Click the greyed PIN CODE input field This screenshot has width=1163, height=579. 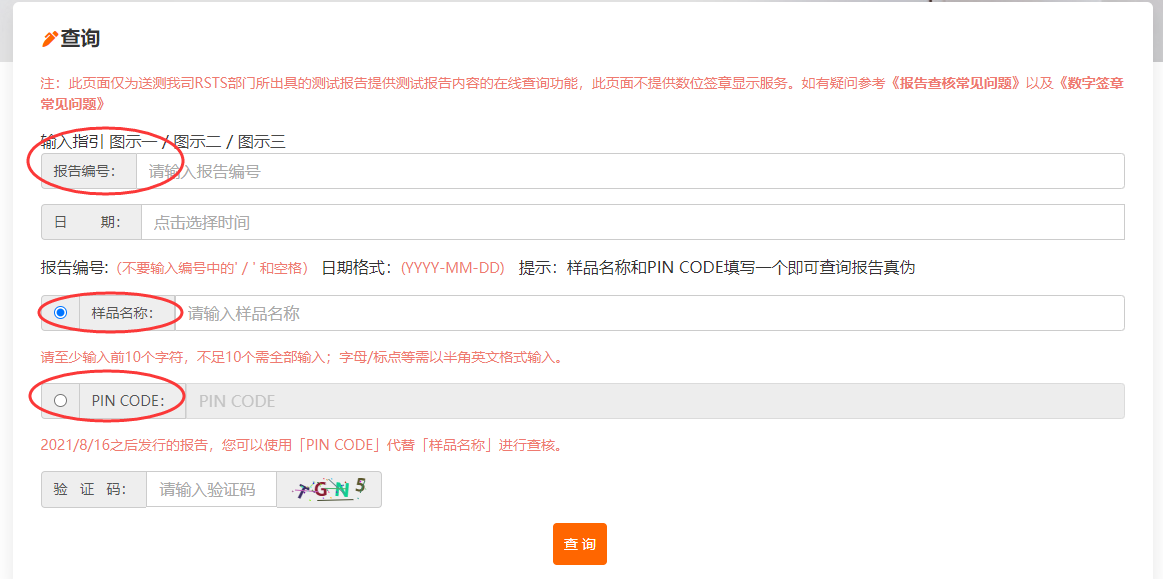400,400
